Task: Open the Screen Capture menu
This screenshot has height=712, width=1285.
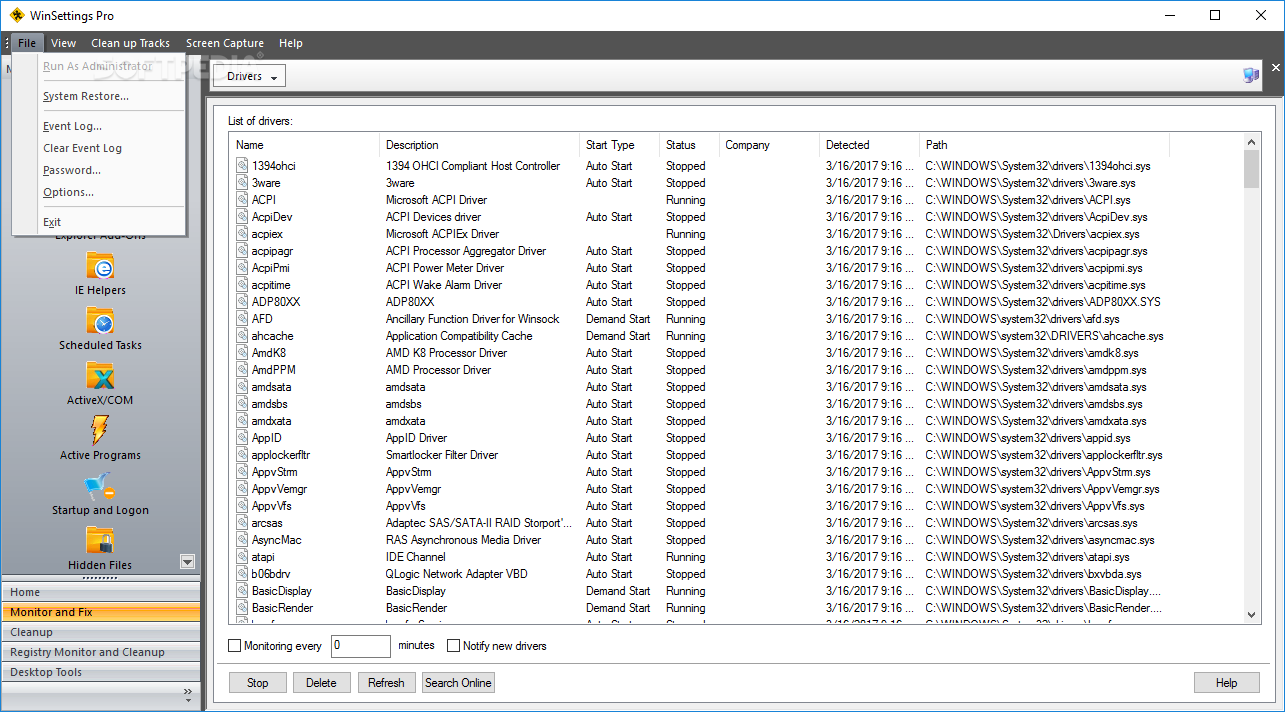Action: [225, 43]
